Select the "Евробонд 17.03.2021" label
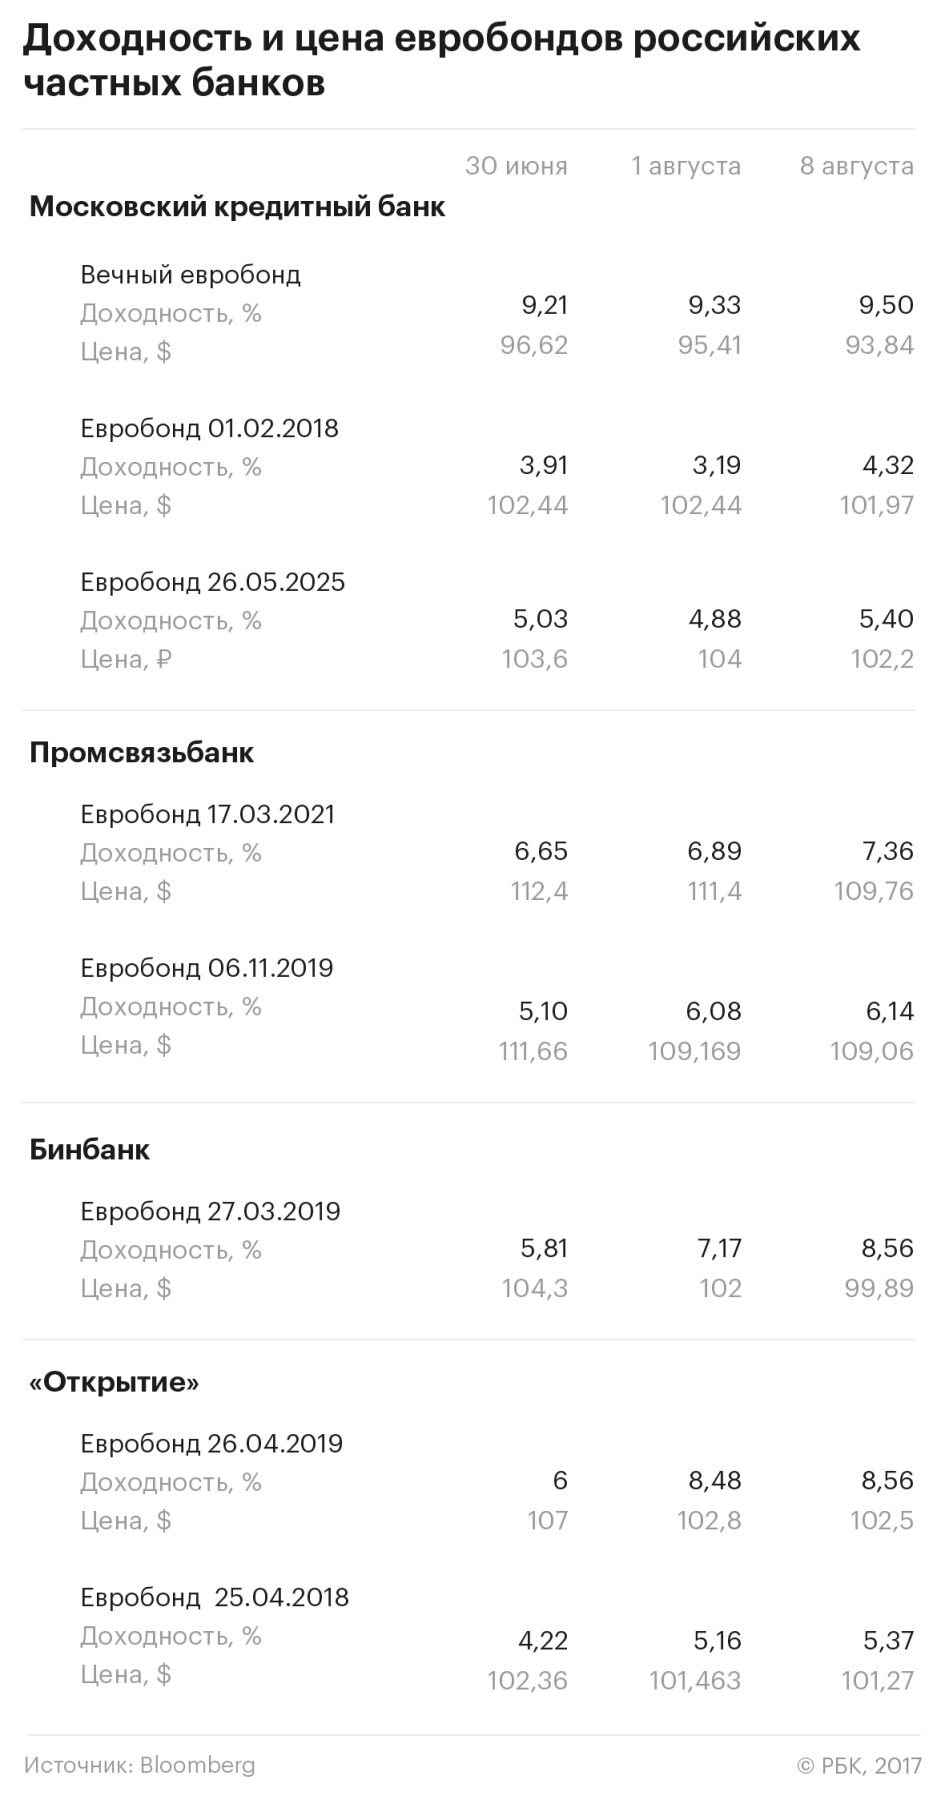This screenshot has width=945, height=1800. (x=207, y=814)
